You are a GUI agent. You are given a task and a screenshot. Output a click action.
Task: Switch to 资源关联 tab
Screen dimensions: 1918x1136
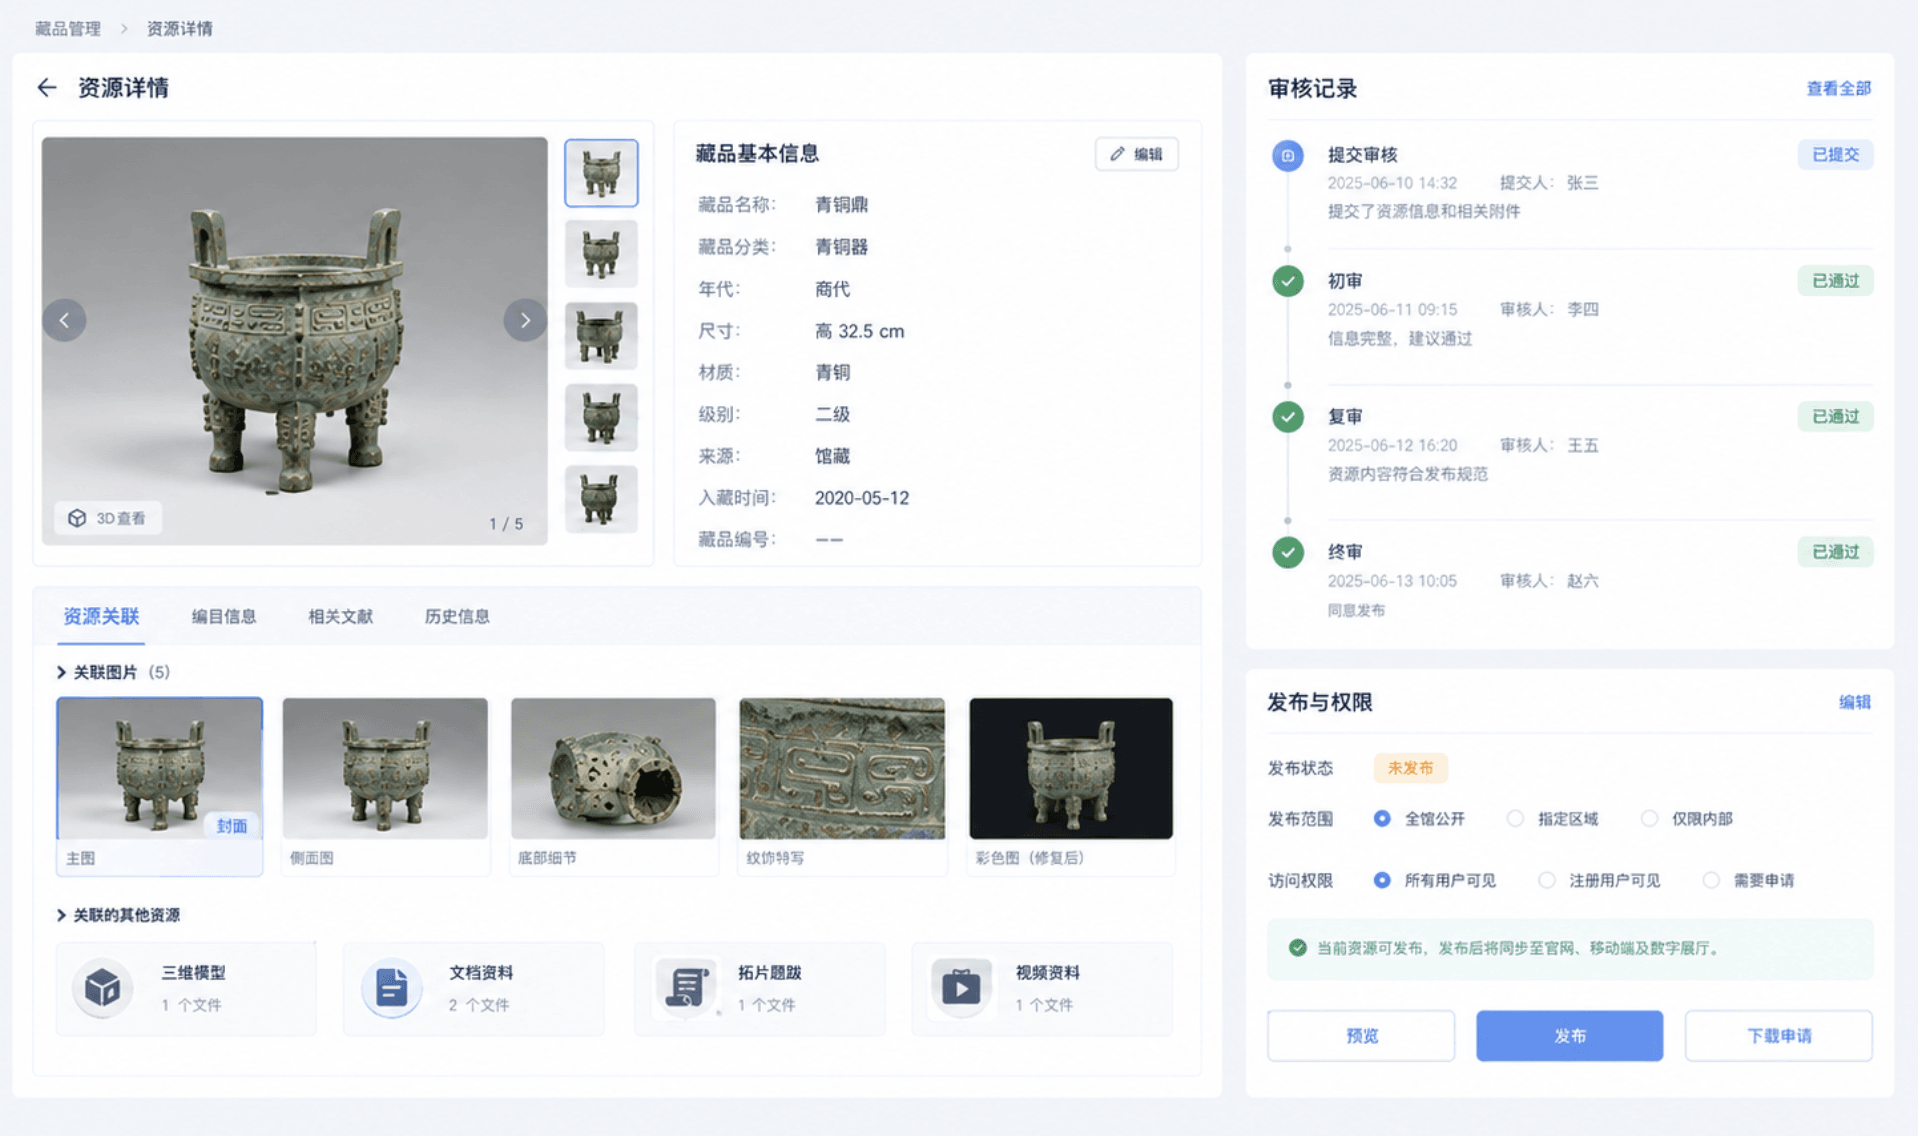pyautogui.click(x=101, y=616)
